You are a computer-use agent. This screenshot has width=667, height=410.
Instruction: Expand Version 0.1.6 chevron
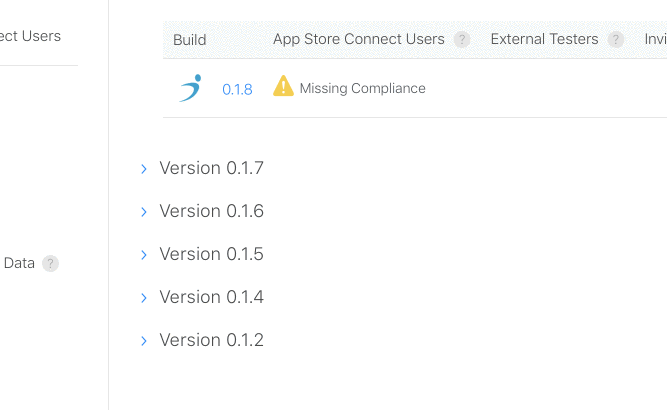click(144, 212)
